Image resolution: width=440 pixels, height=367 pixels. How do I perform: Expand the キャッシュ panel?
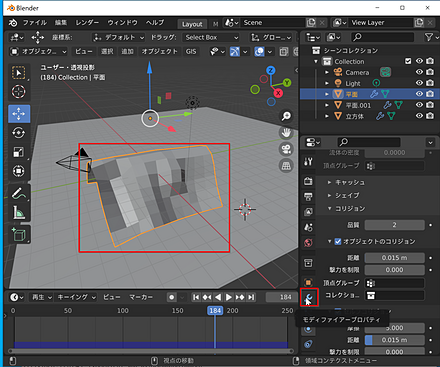(x=346, y=182)
